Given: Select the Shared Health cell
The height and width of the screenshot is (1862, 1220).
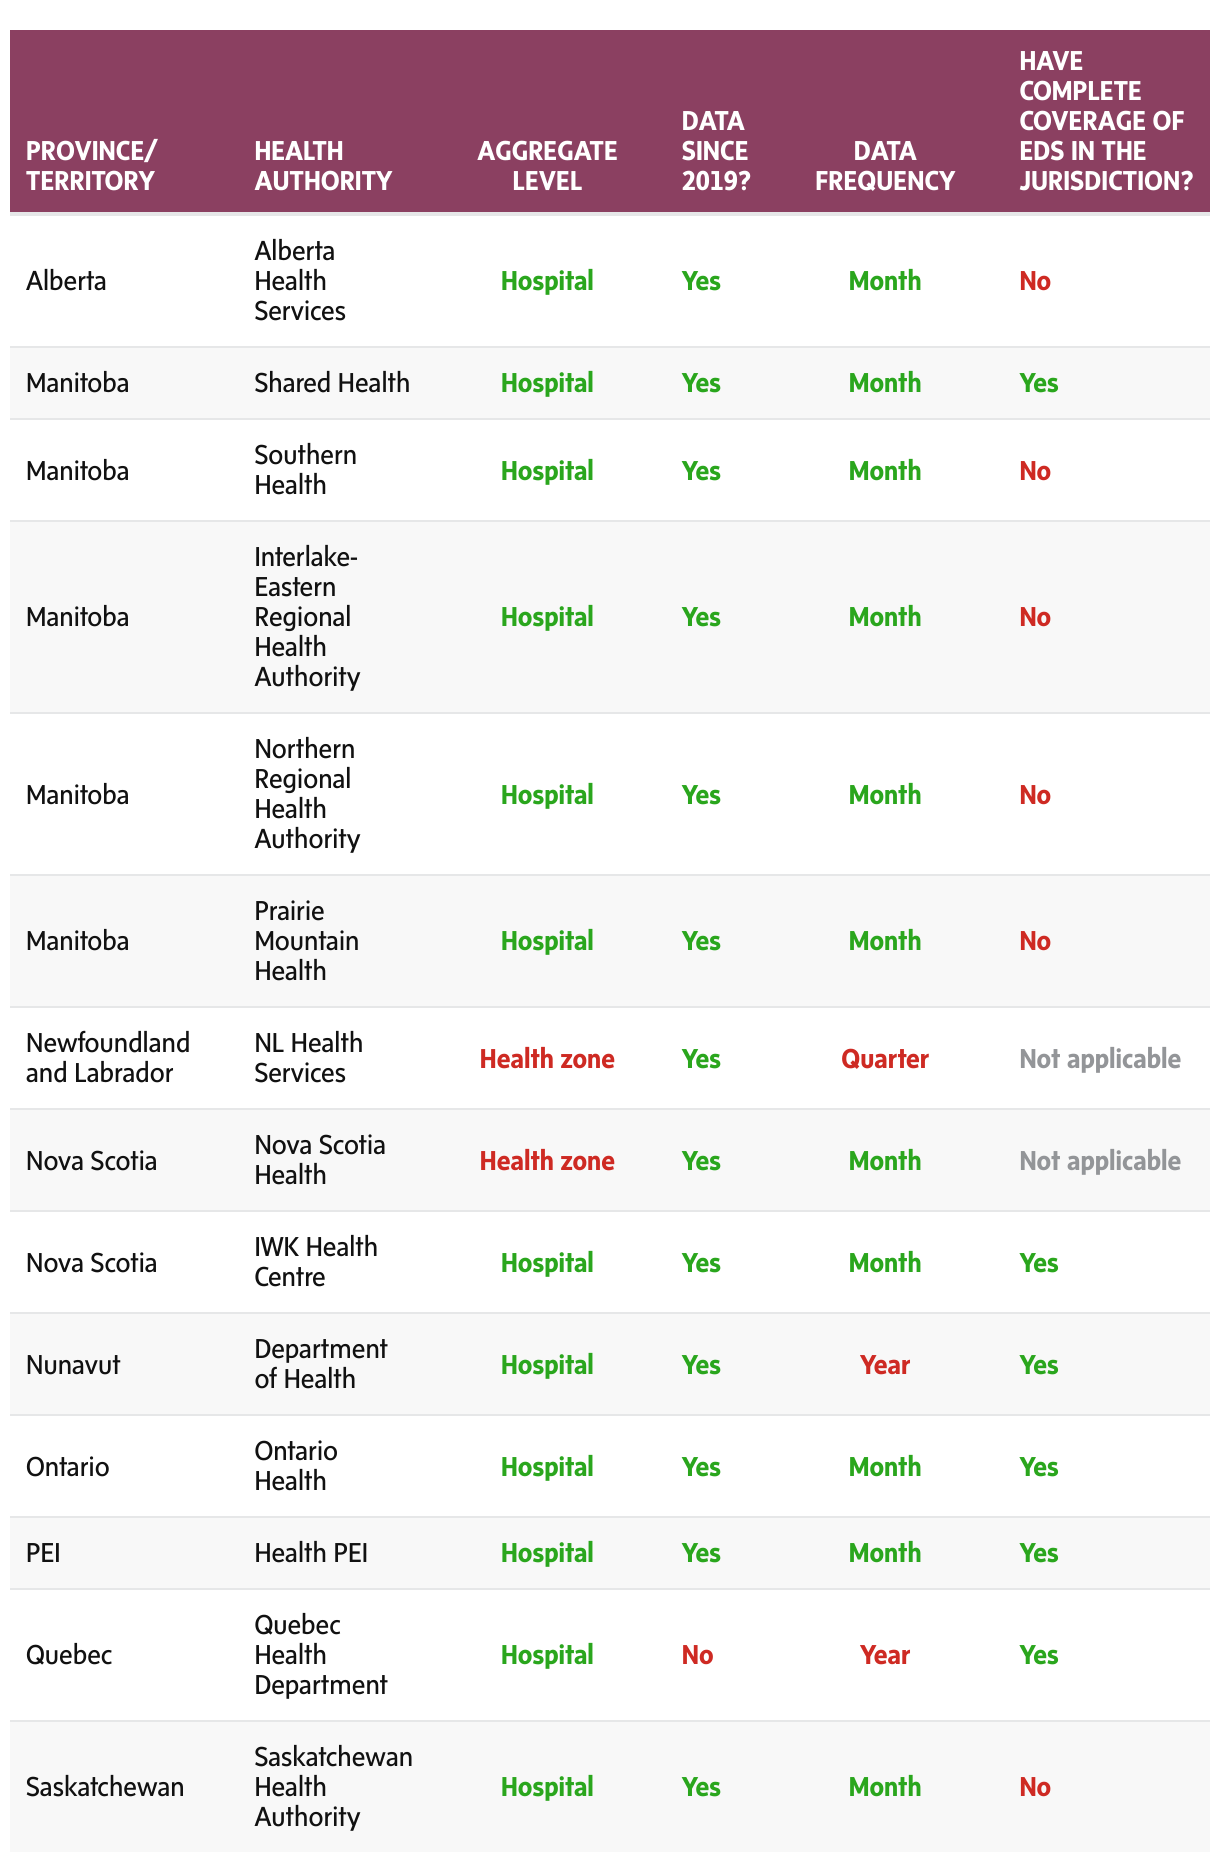Looking at the screenshot, I should point(331,383).
